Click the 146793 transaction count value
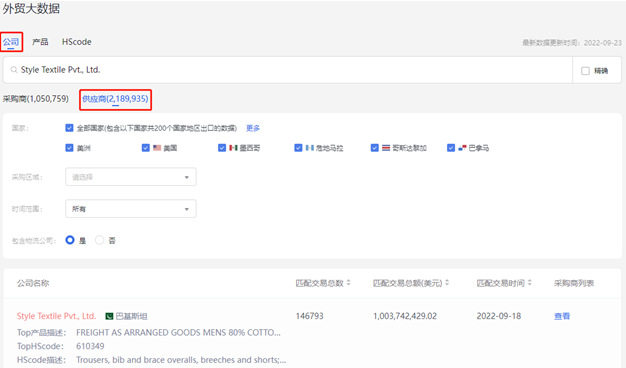This screenshot has width=626, height=368. 309,316
